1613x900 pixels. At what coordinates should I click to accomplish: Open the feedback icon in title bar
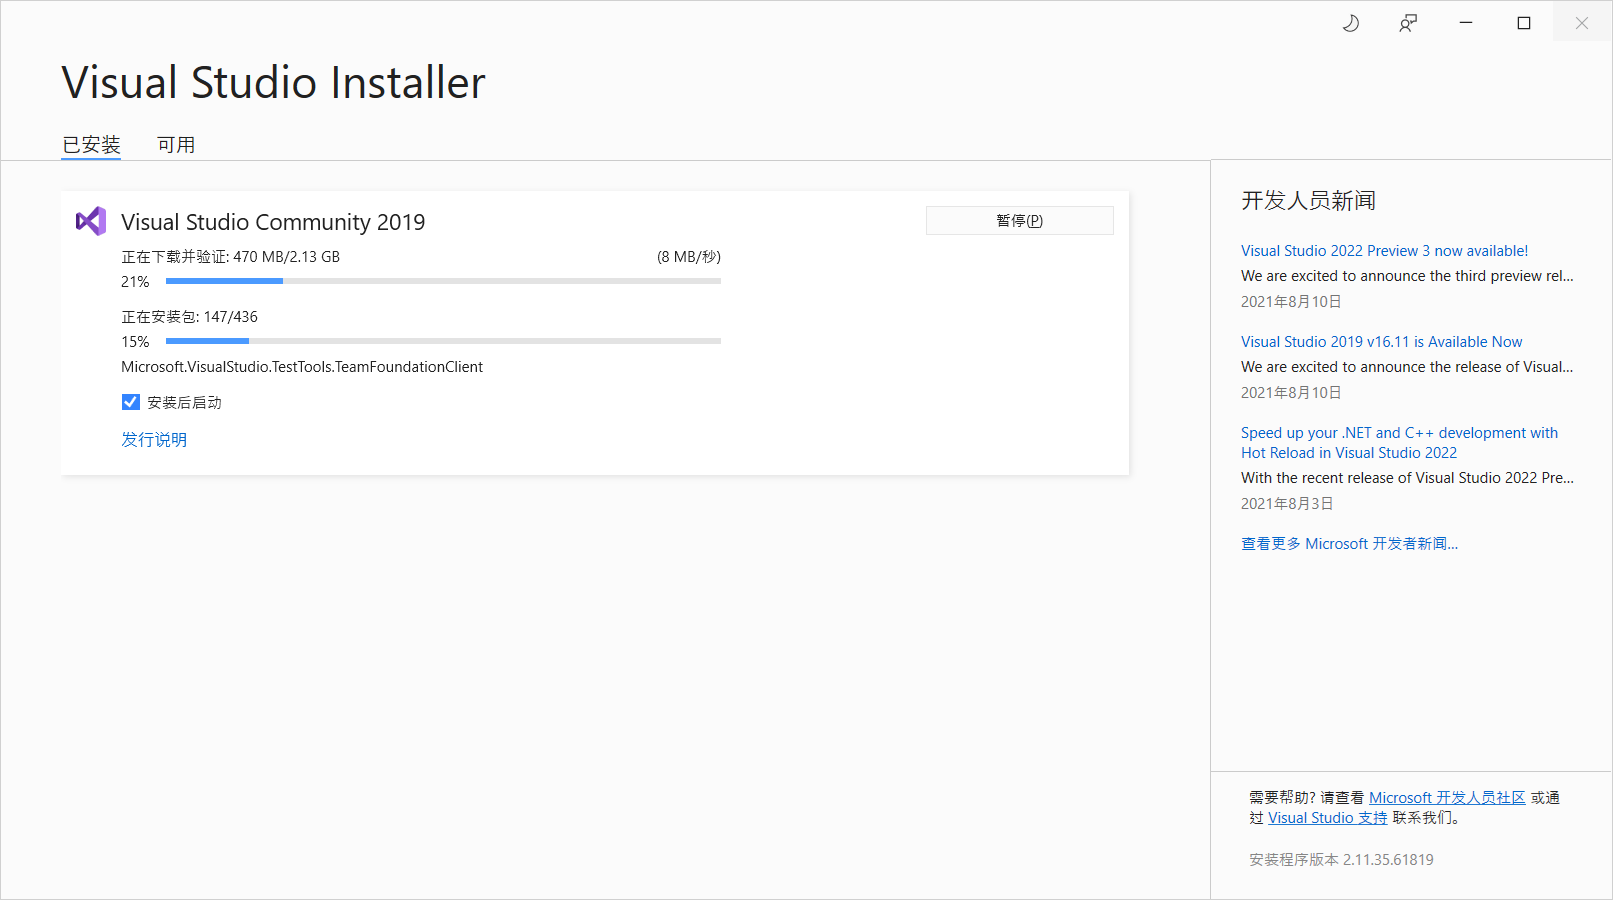pos(1408,23)
